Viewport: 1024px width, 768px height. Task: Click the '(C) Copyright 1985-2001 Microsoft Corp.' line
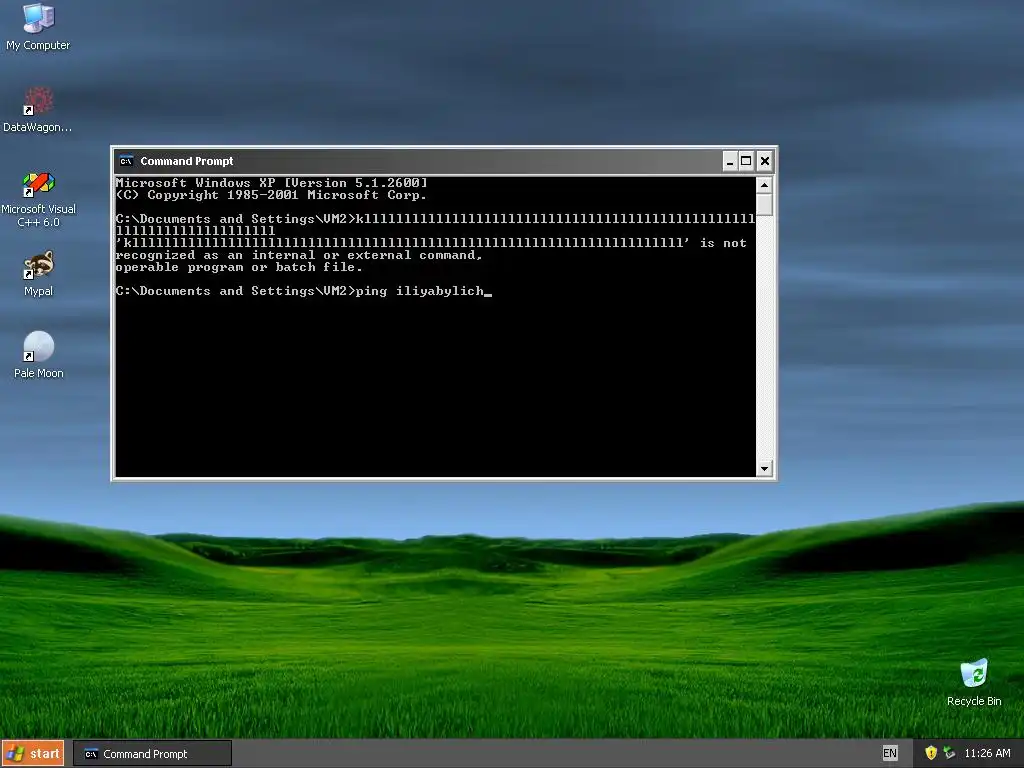(x=271, y=195)
